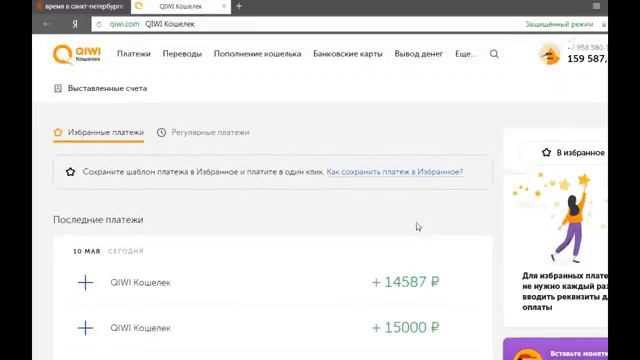The width and height of the screenshot is (640, 360).
Task: Click the Yandex Я button
Action: coord(75,24)
